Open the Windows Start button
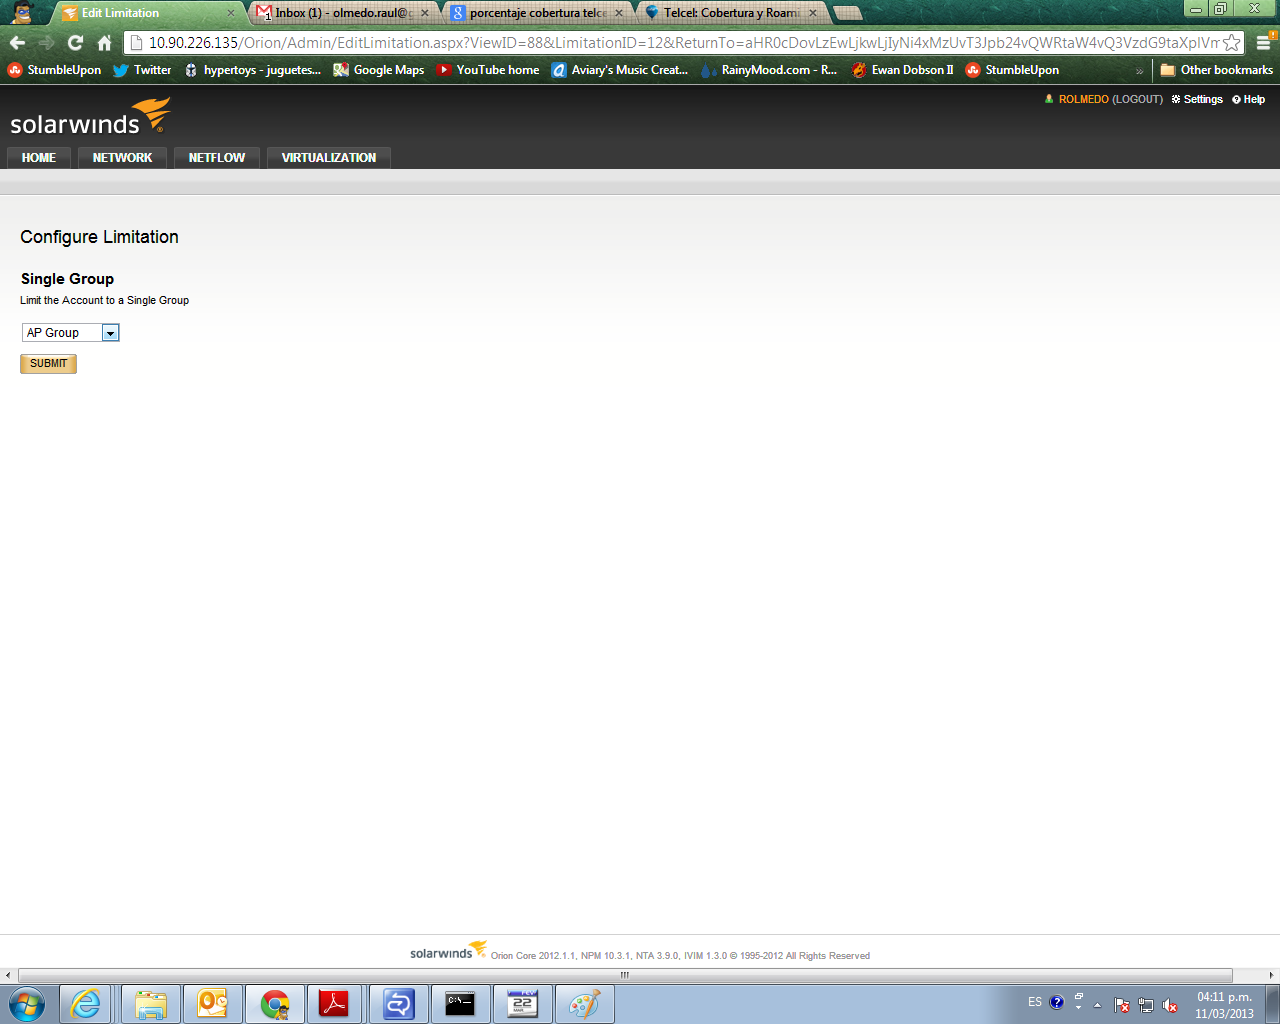Image resolution: width=1280 pixels, height=1024 pixels. point(27,1004)
